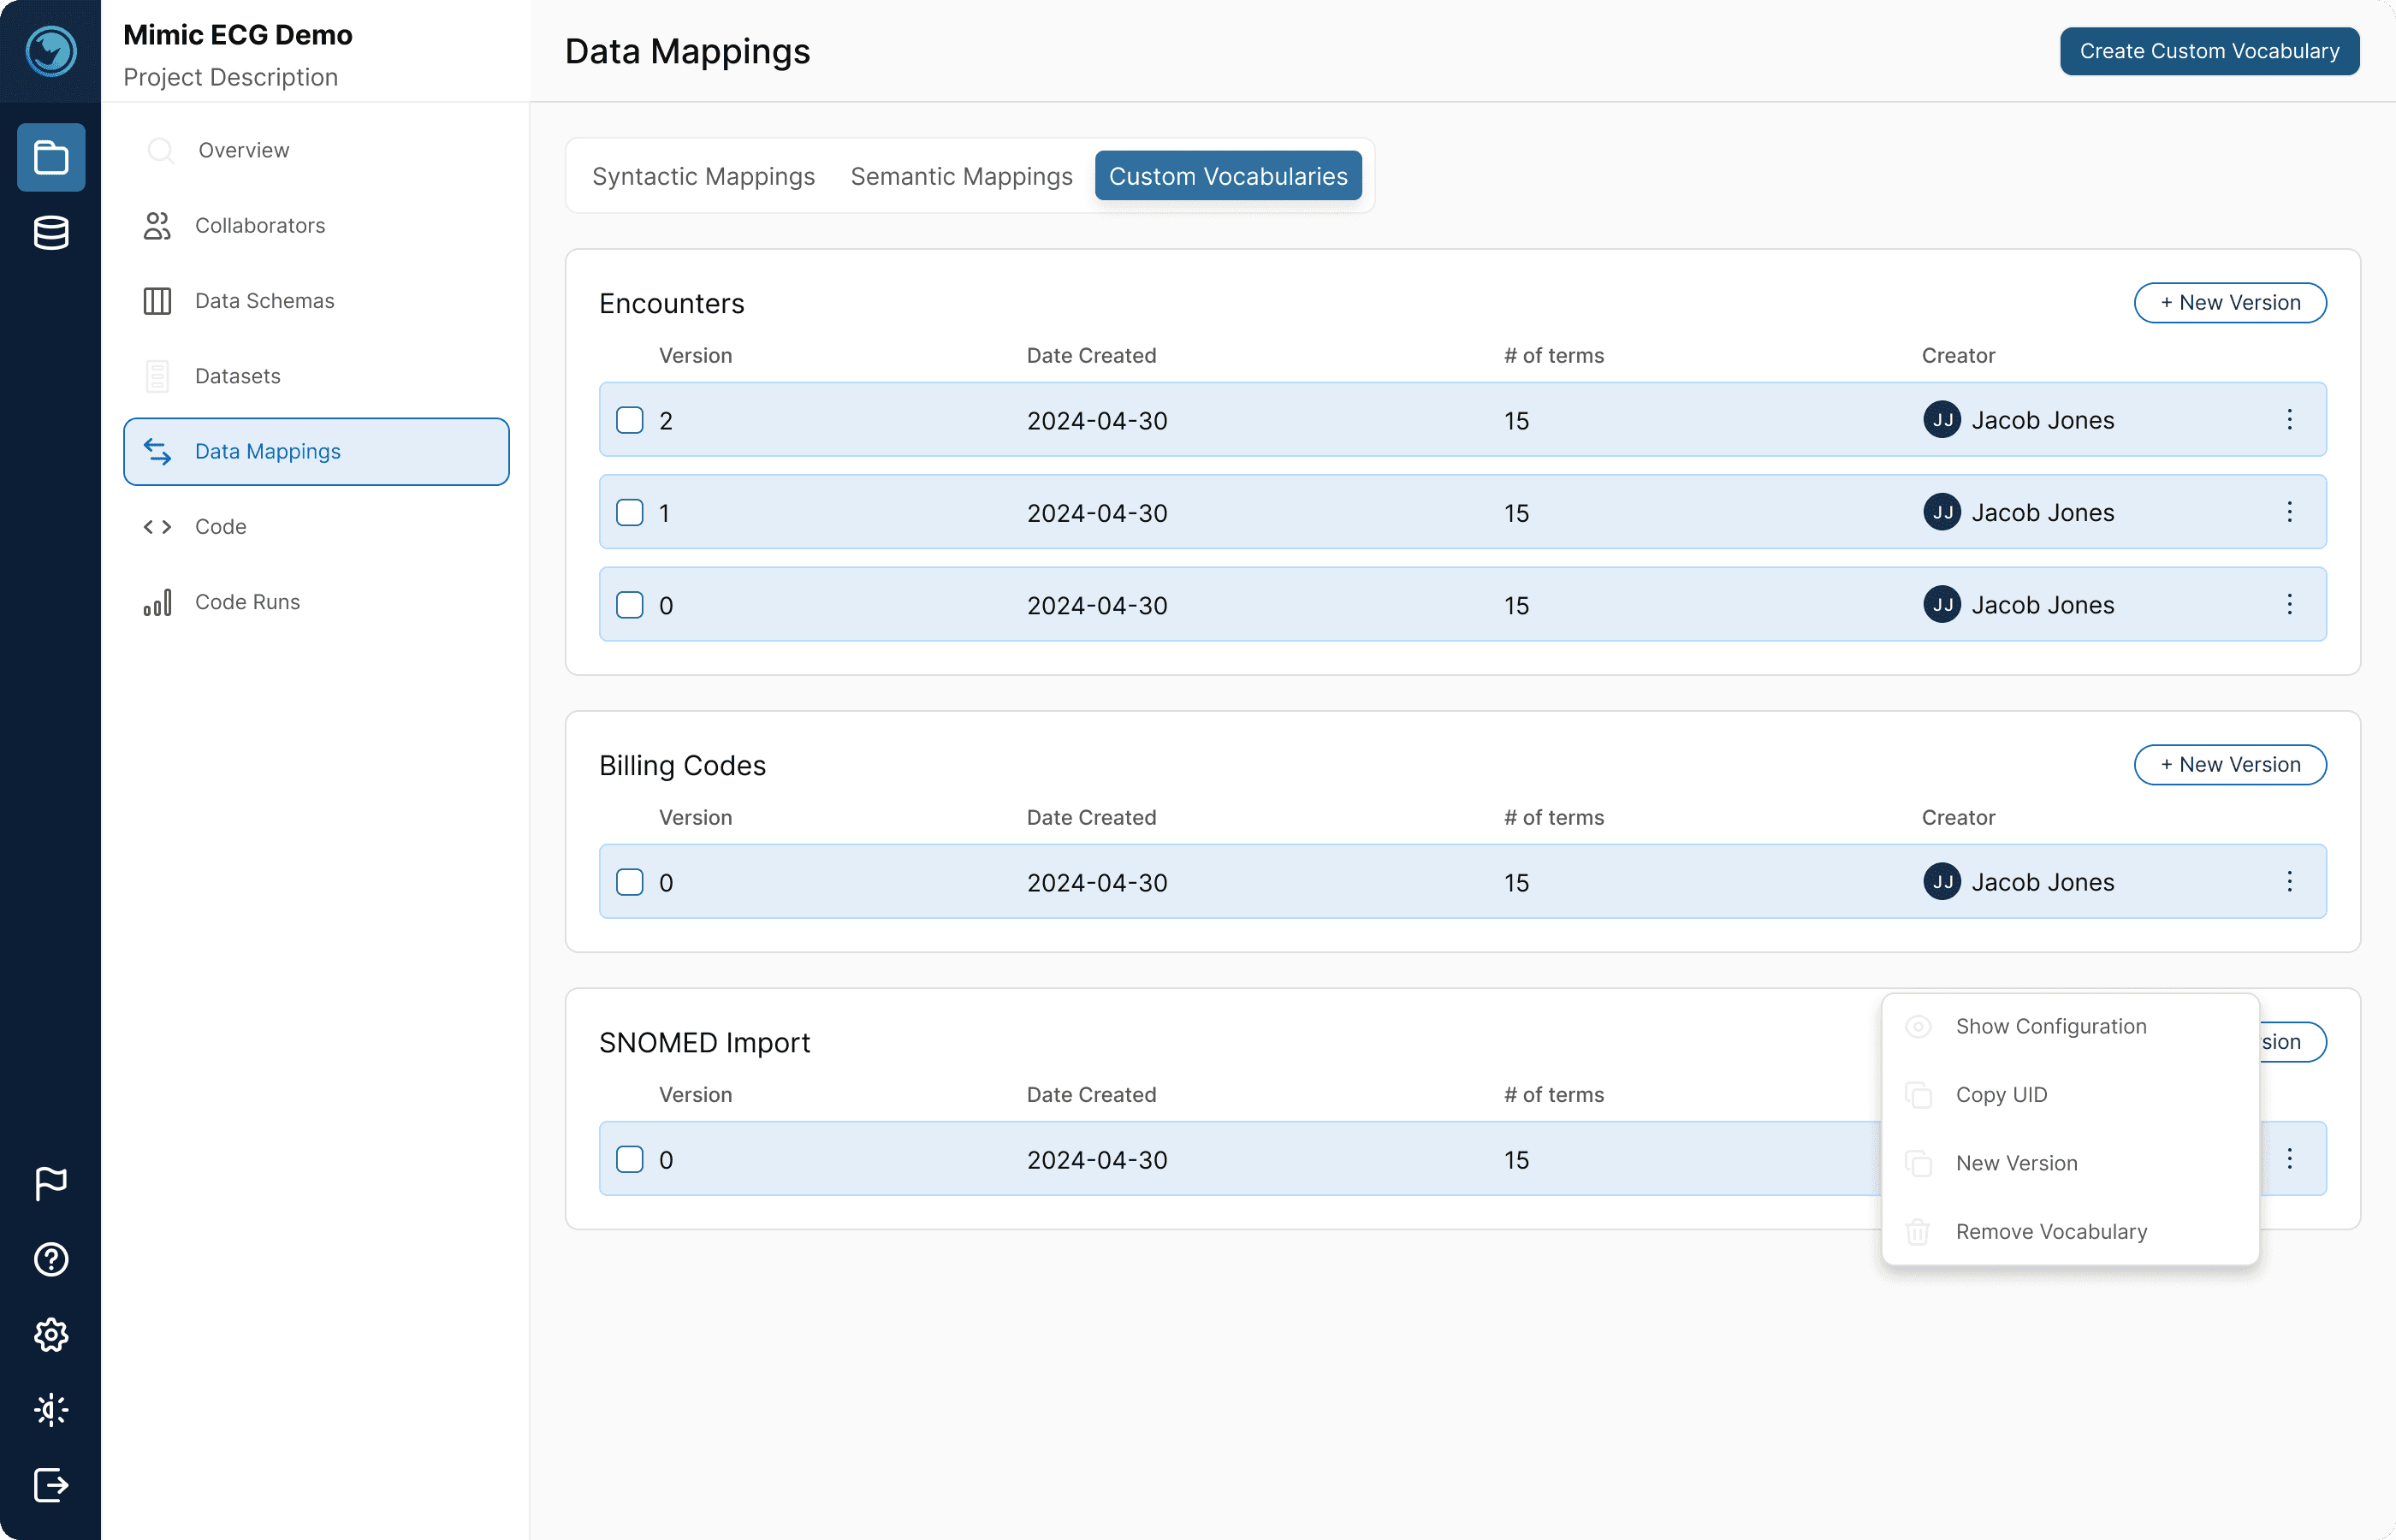Open help question mark icon
This screenshot has width=2396, height=1540.
(x=51, y=1259)
